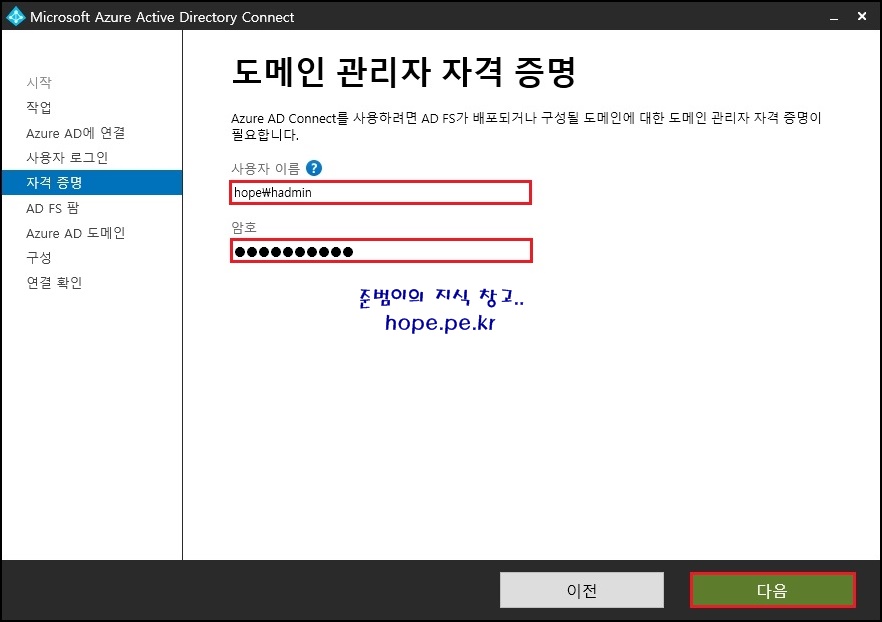Open the Azure AD 도메인 step
Viewport: 882px width, 622px height.
point(75,233)
